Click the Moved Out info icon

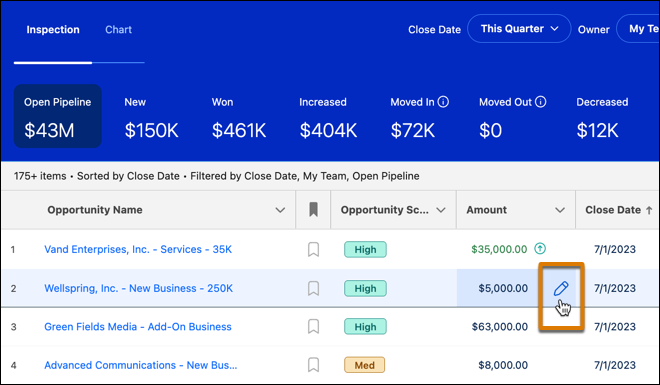coord(540,102)
